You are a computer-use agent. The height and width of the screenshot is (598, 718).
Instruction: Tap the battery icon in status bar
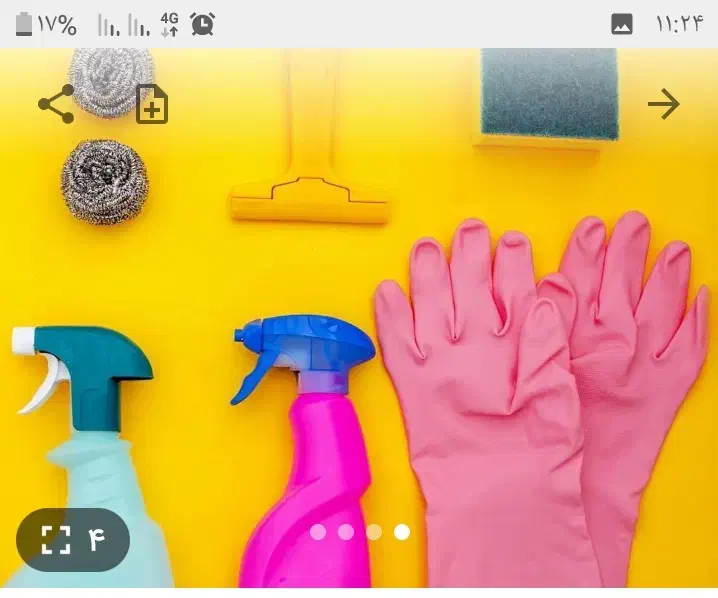click(24, 24)
